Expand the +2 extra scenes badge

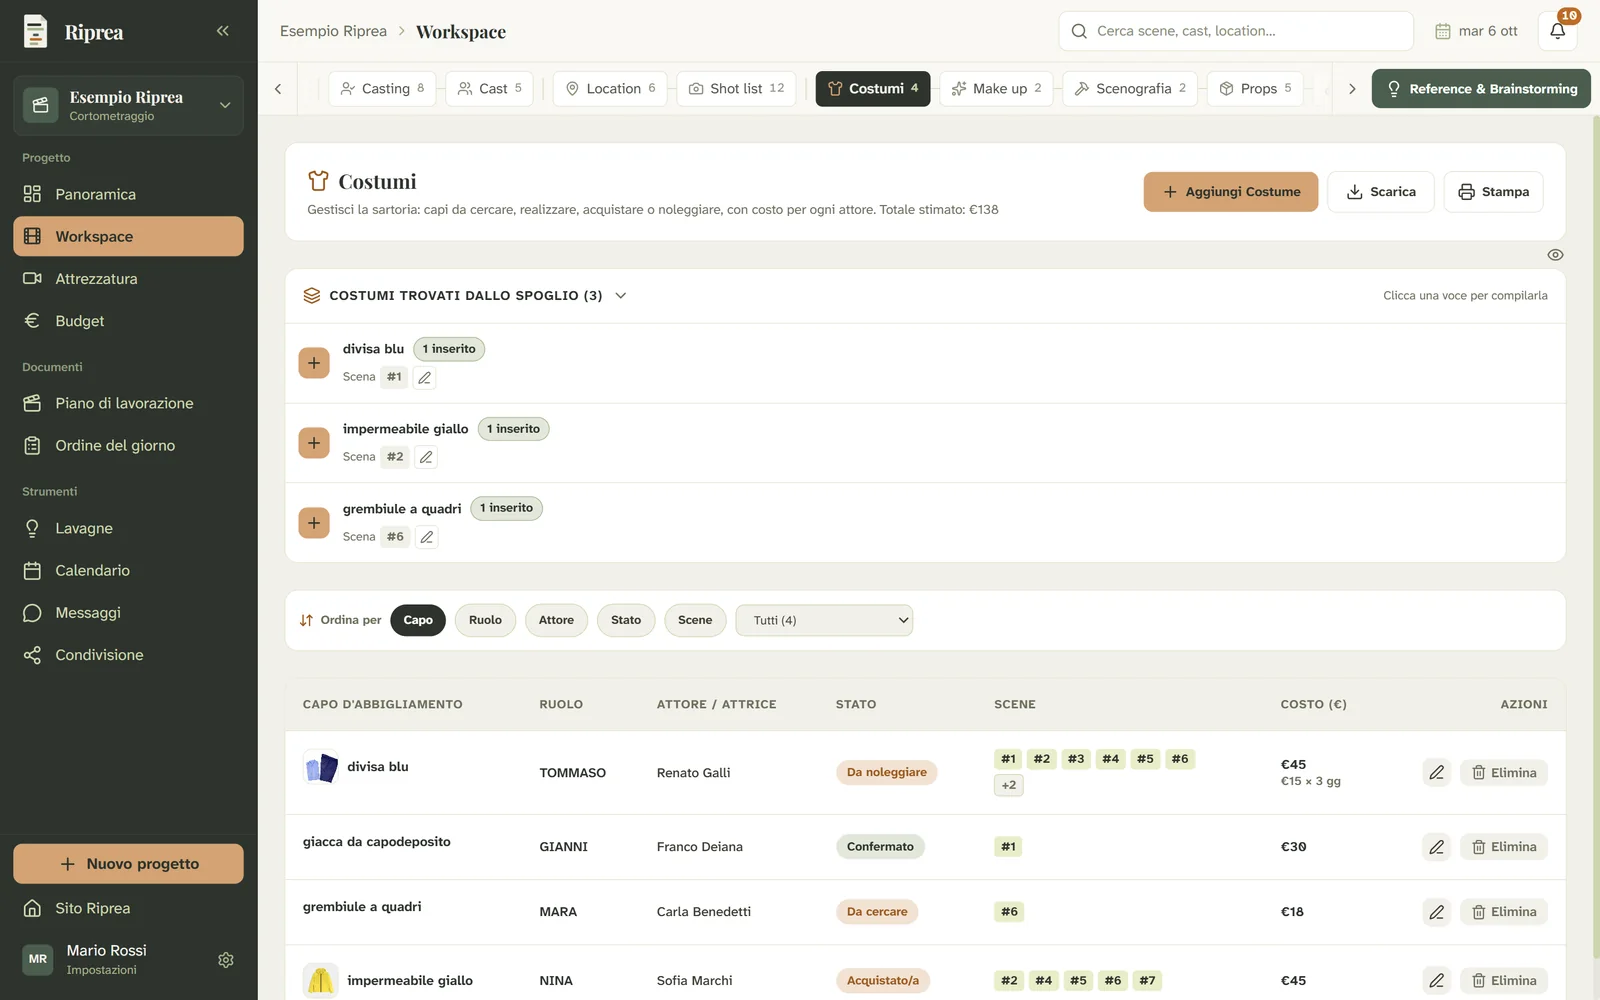point(1009,785)
